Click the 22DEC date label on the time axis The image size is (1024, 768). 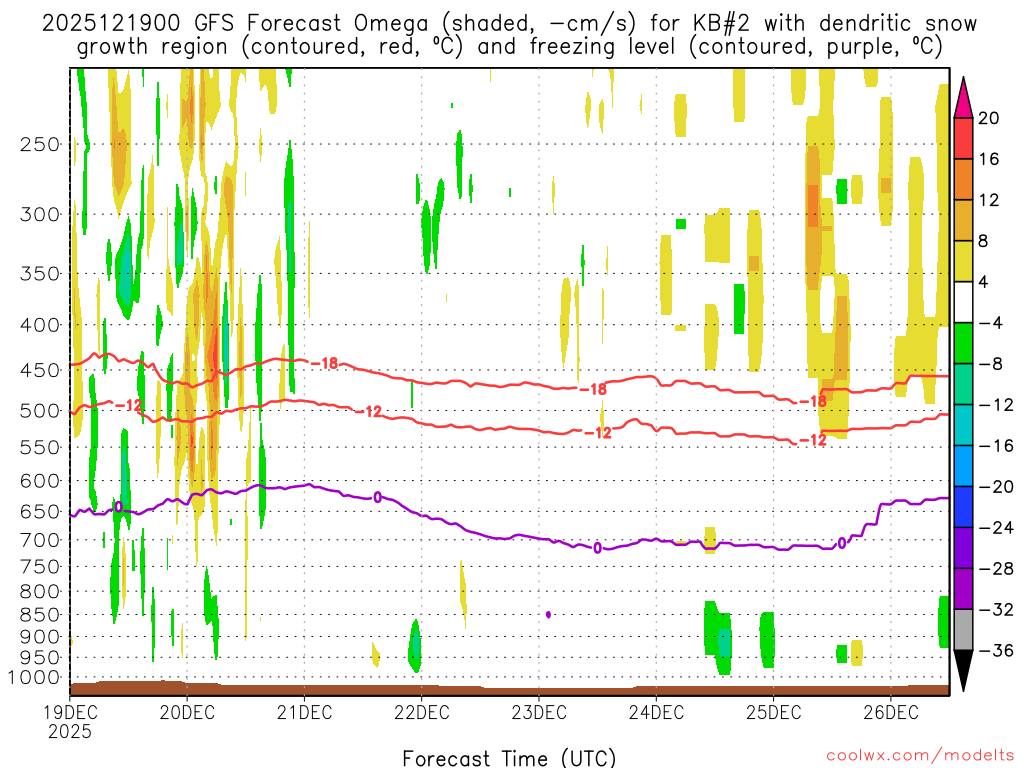click(422, 712)
